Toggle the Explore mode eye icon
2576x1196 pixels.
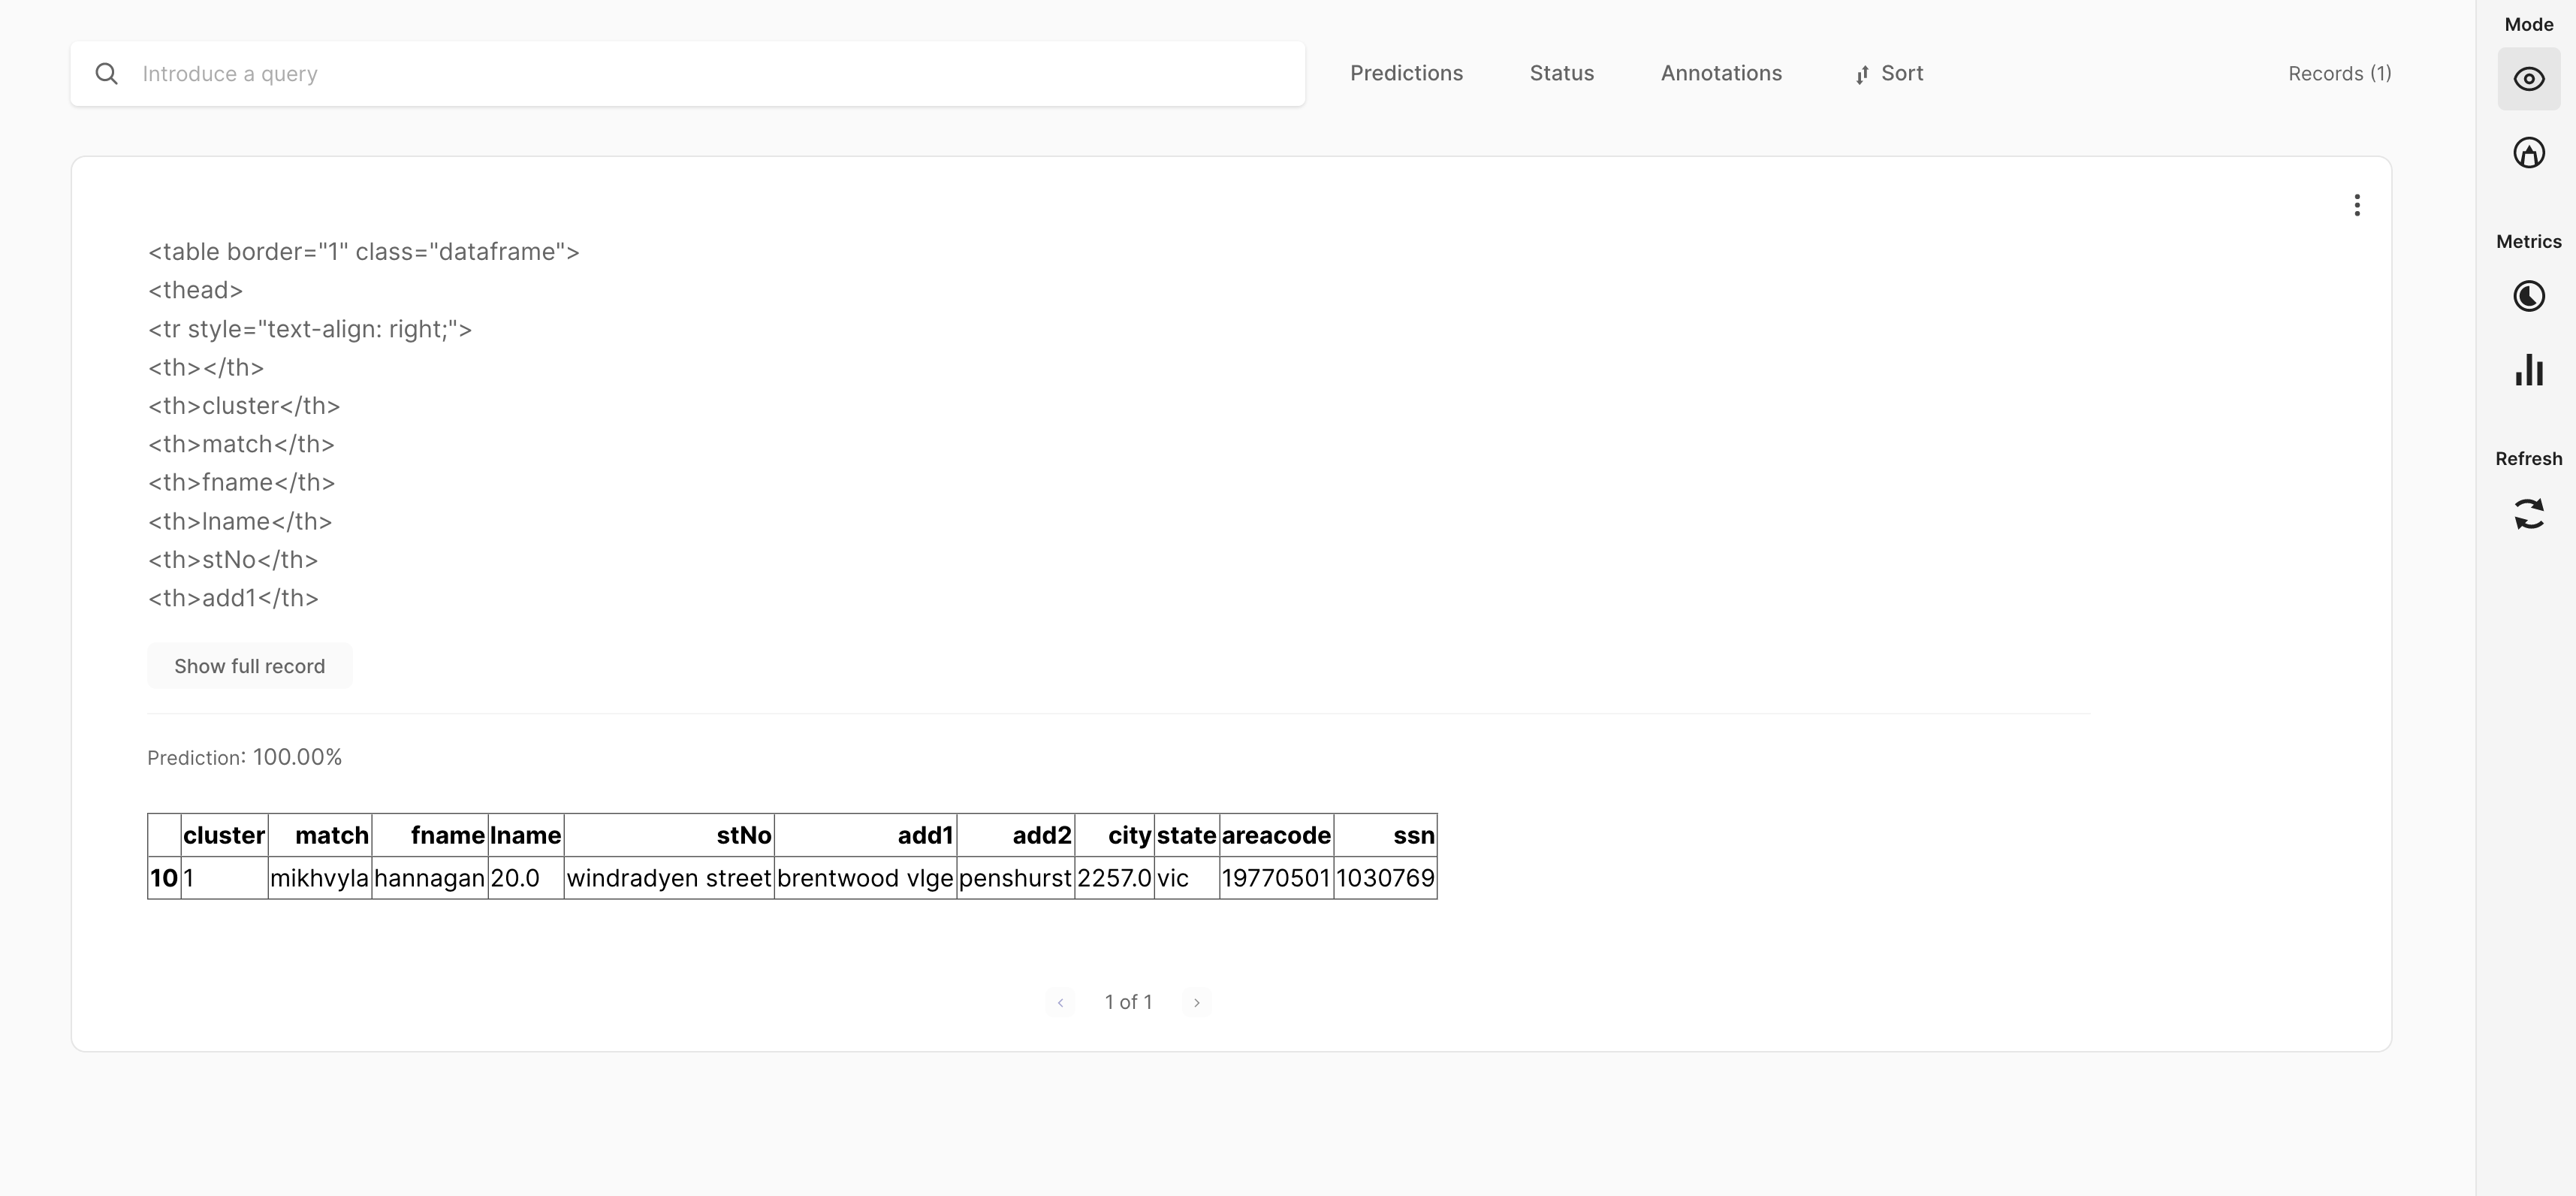tap(2529, 78)
